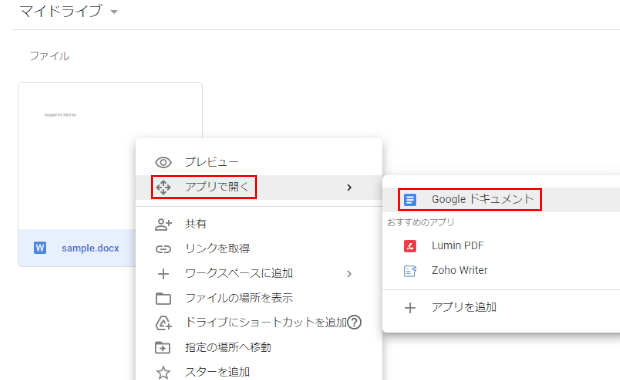
Task: Click the plus icon beside ワークスペースに追加
Action: click(163, 274)
